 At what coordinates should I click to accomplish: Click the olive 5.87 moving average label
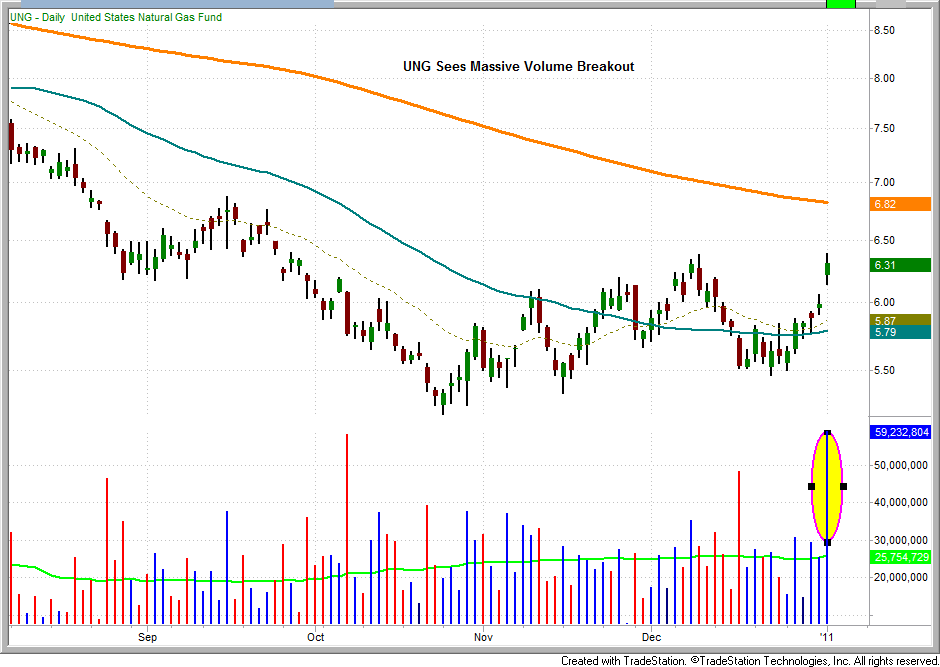pyautogui.click(x=900, y=320)
